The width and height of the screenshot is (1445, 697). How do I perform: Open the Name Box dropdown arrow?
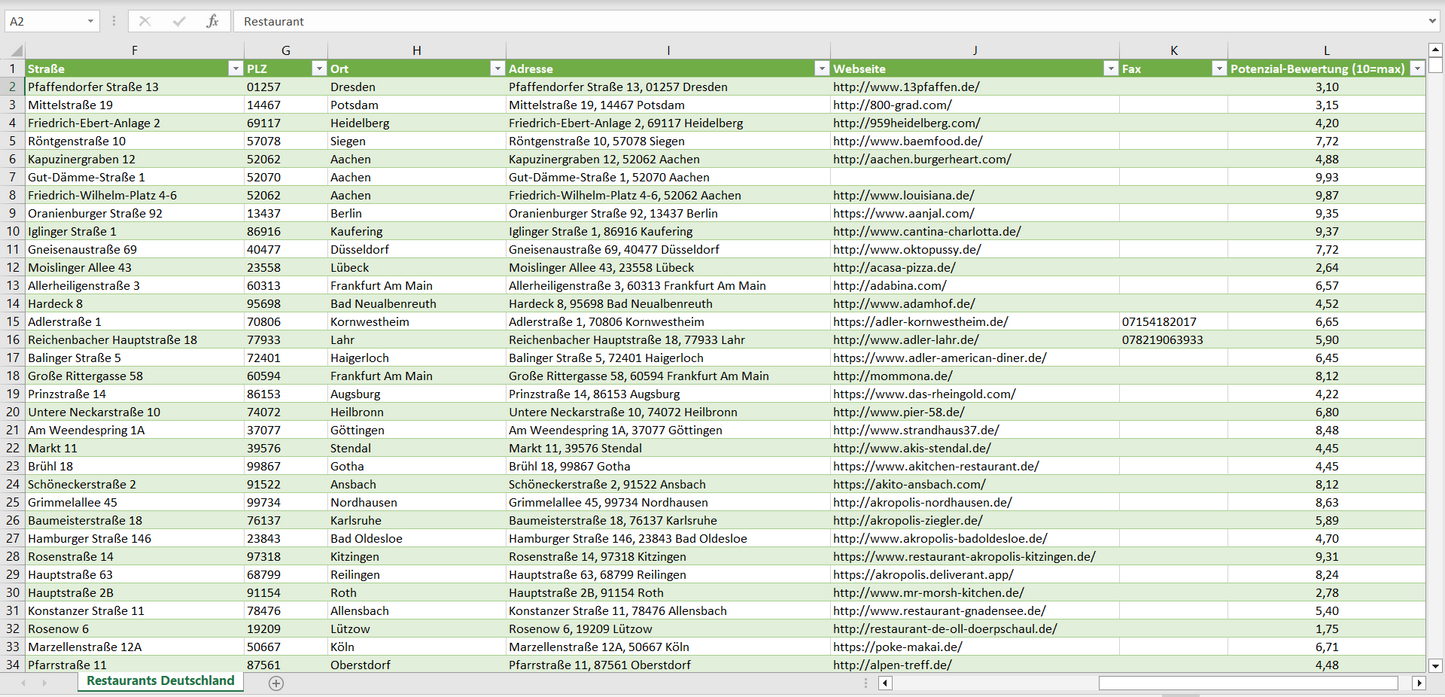[90, 21]
